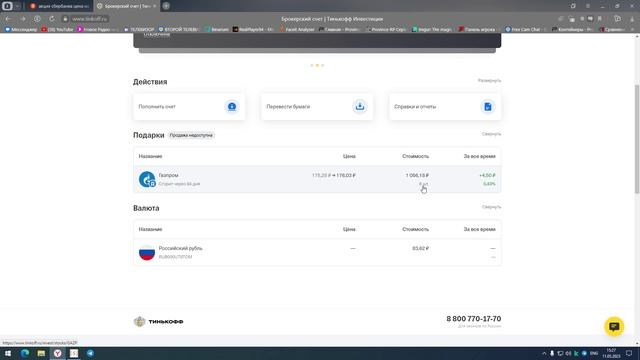
Task: Click the ruble balance 83,62 ₽ value
Action: click(x=420, y=248)
